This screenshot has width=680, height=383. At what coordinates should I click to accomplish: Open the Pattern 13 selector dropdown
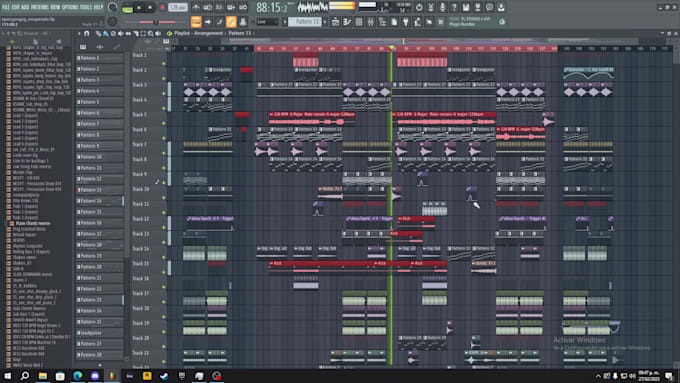305,22
